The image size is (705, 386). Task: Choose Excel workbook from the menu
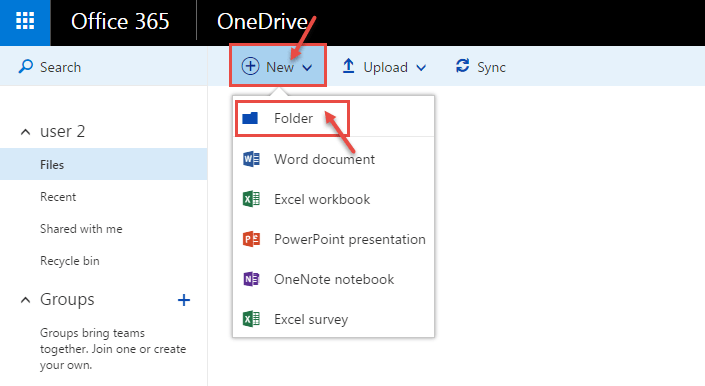(x=333, y=199)
